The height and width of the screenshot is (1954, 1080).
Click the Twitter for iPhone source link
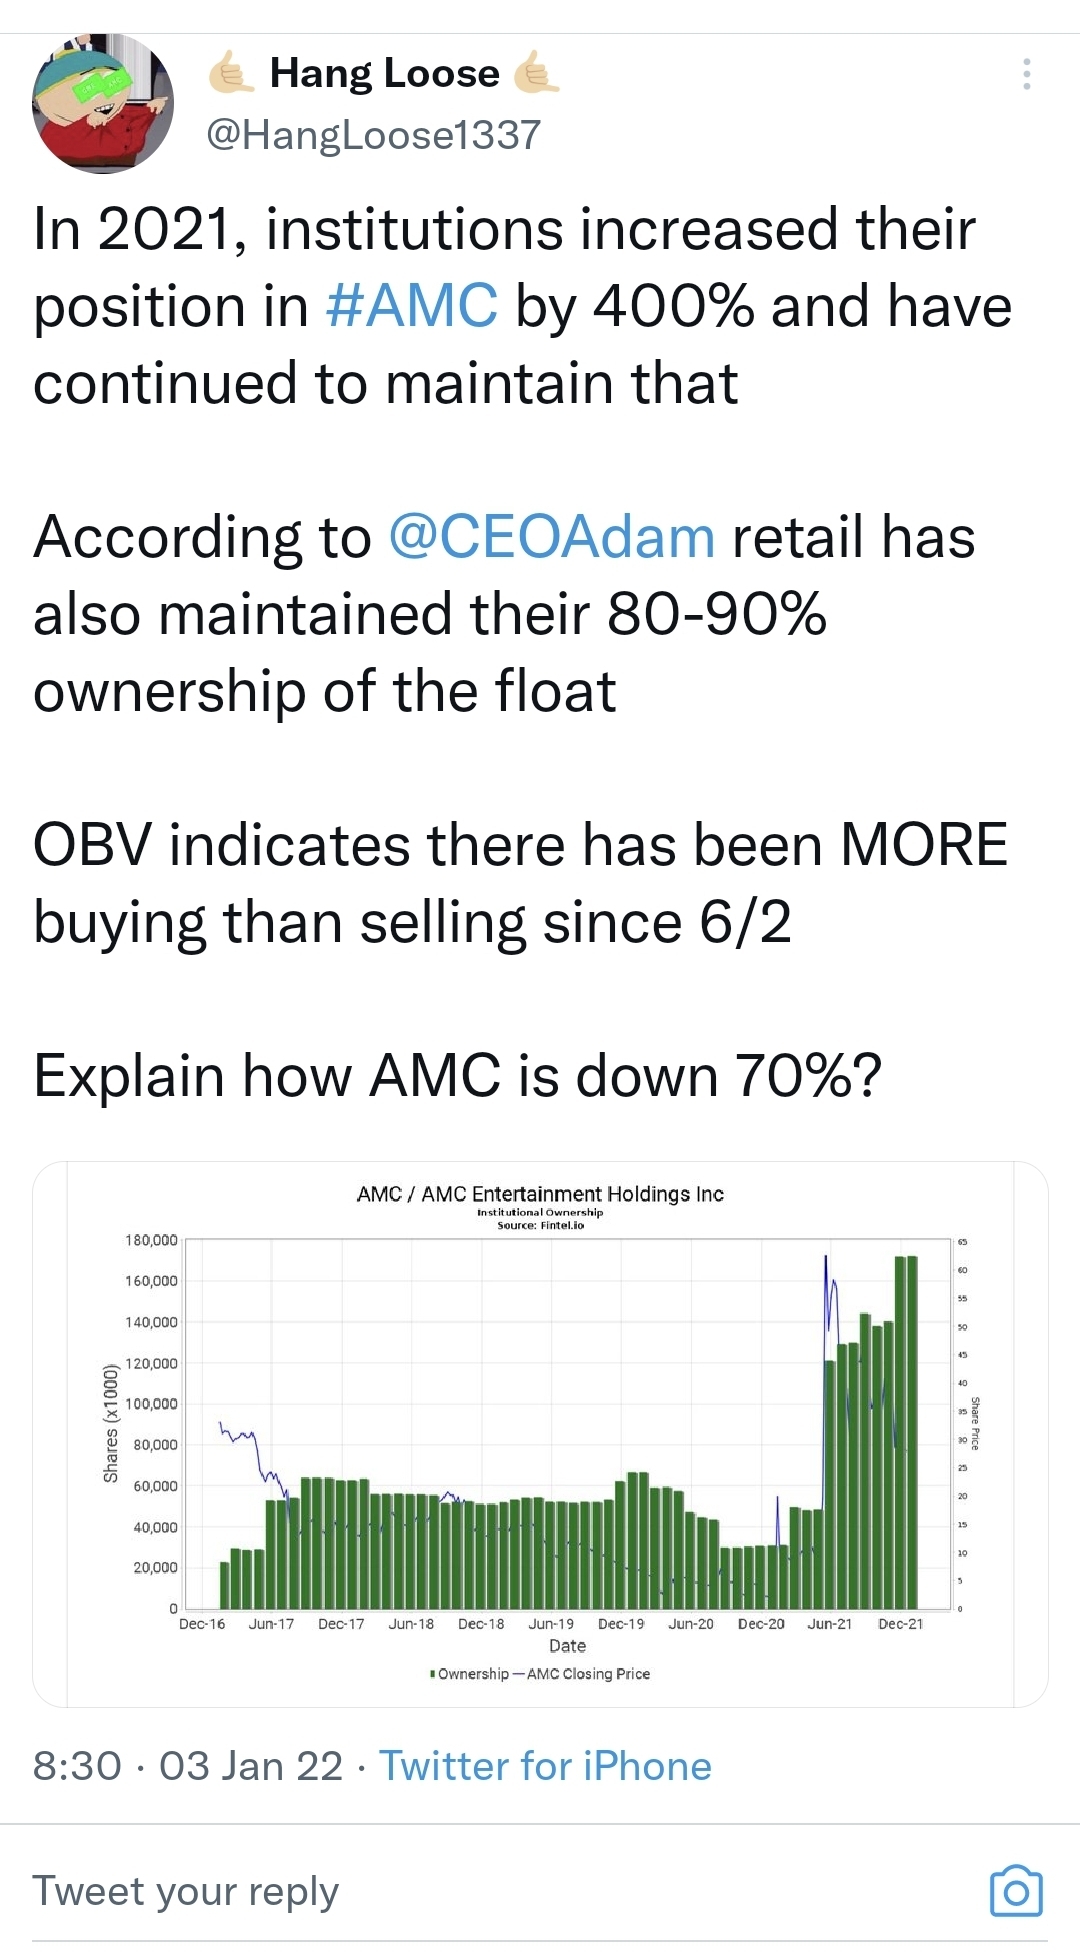tap(545, 1766)
